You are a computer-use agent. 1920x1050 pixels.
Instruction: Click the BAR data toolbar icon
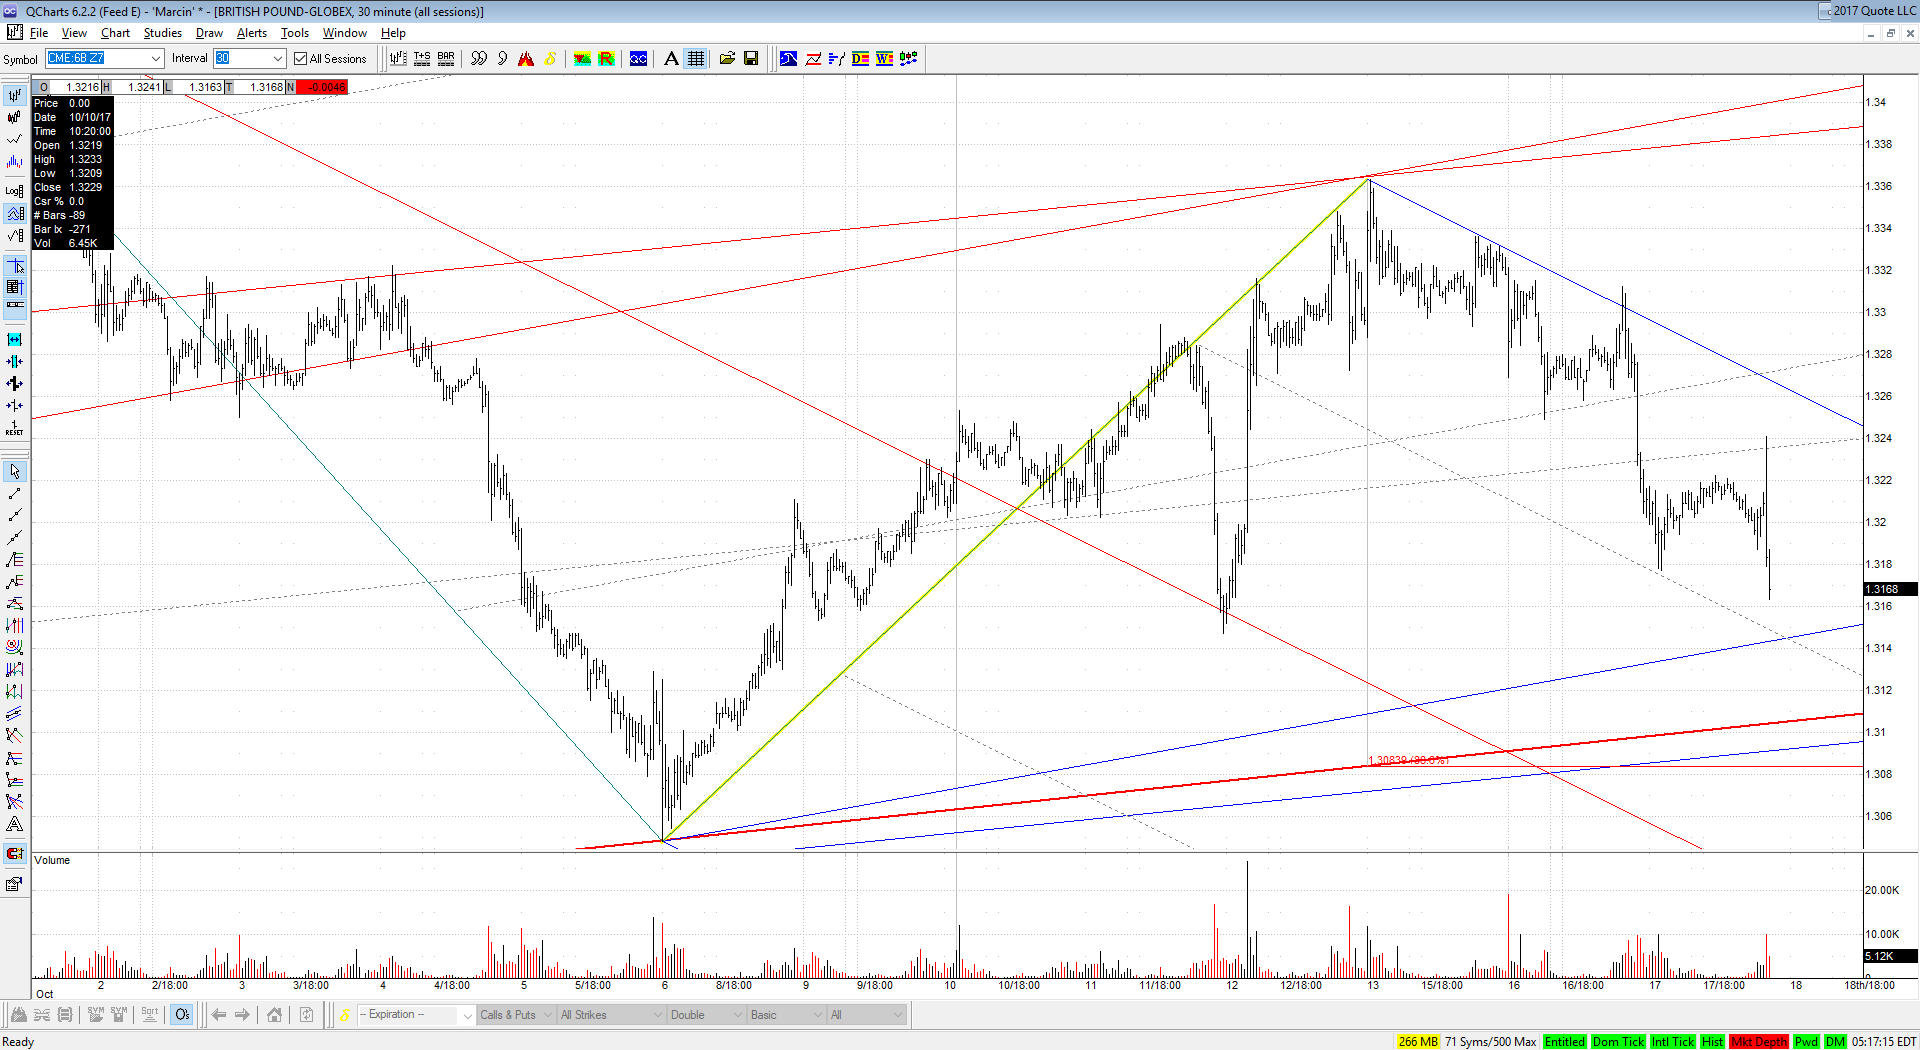(x=446, y=59)
